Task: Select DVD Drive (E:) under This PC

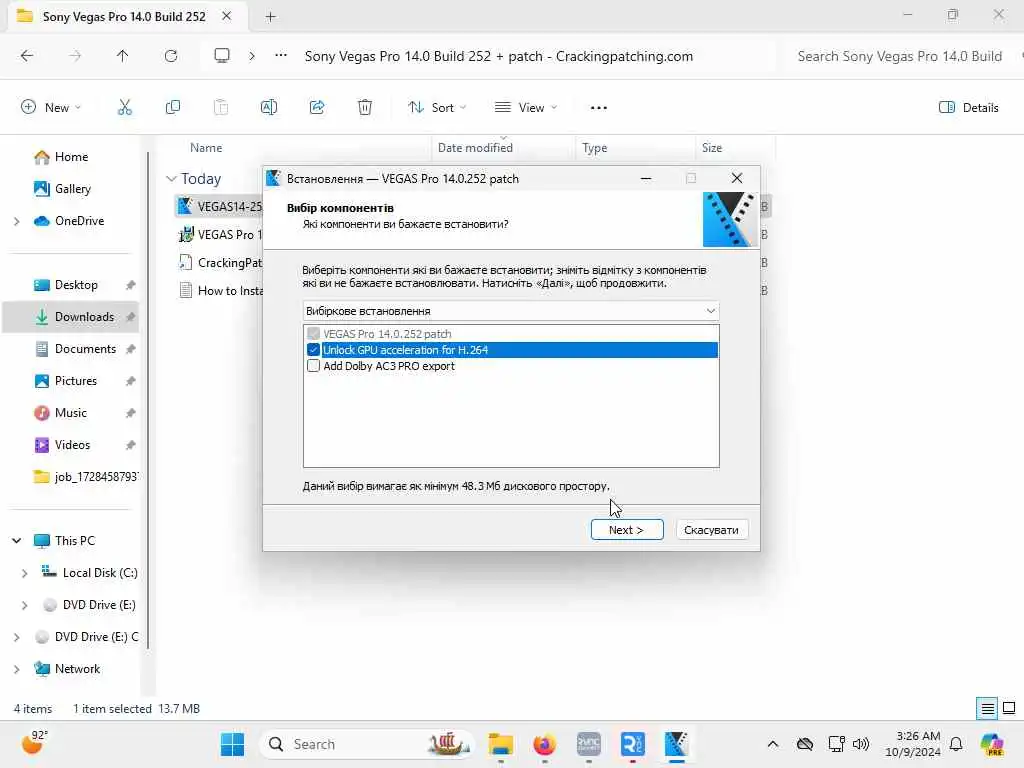Action: click(99, 605)
